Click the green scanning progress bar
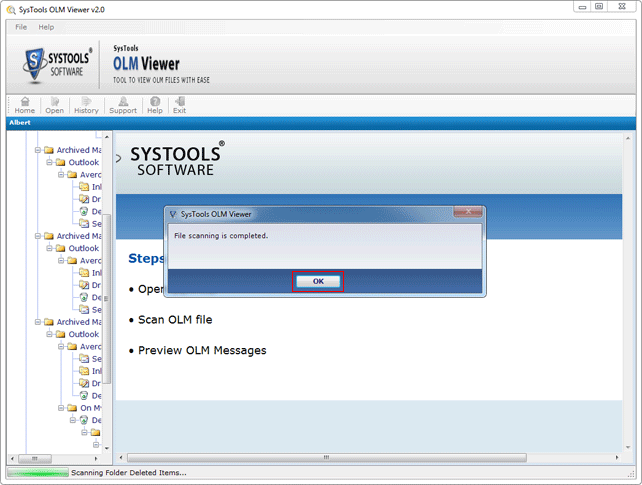 point(38,473)
